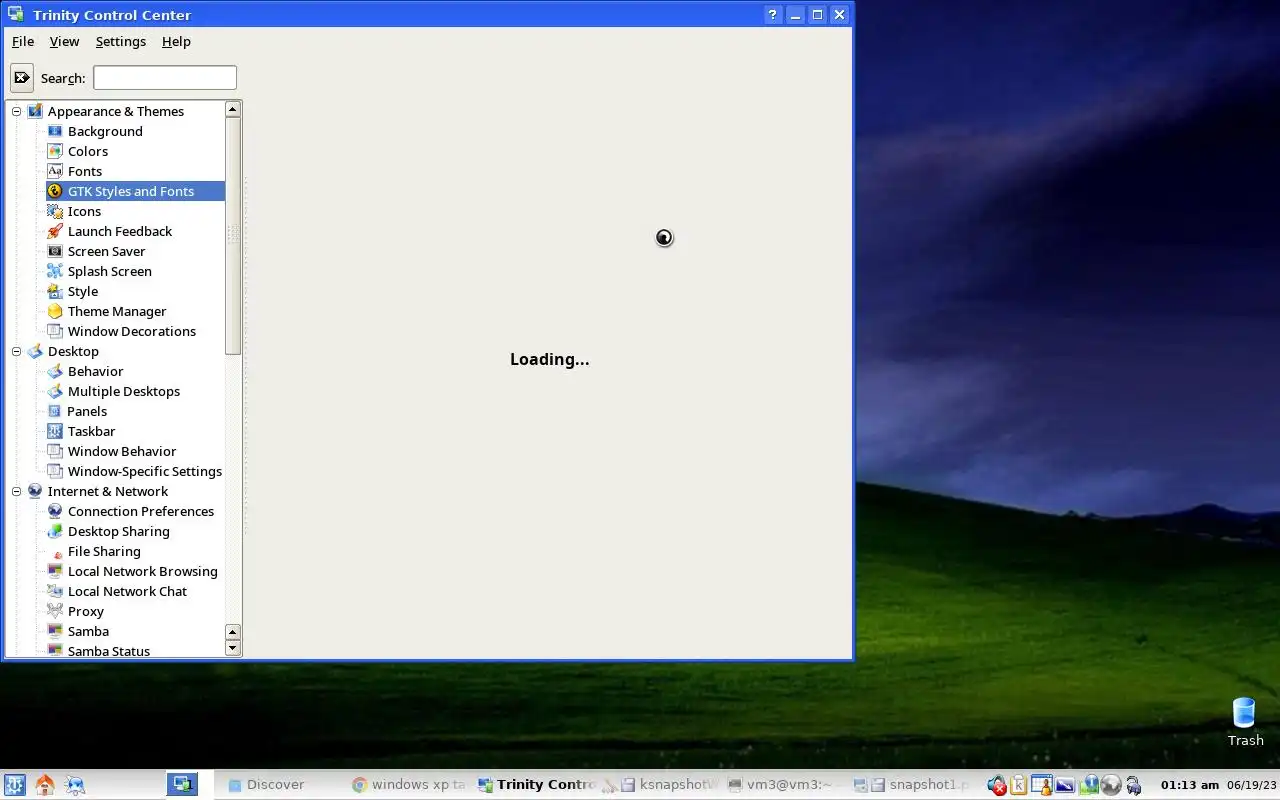The image size is (1280, 800).
Task: Open the home folder from taskbar
Action: [x=45, y=785]
